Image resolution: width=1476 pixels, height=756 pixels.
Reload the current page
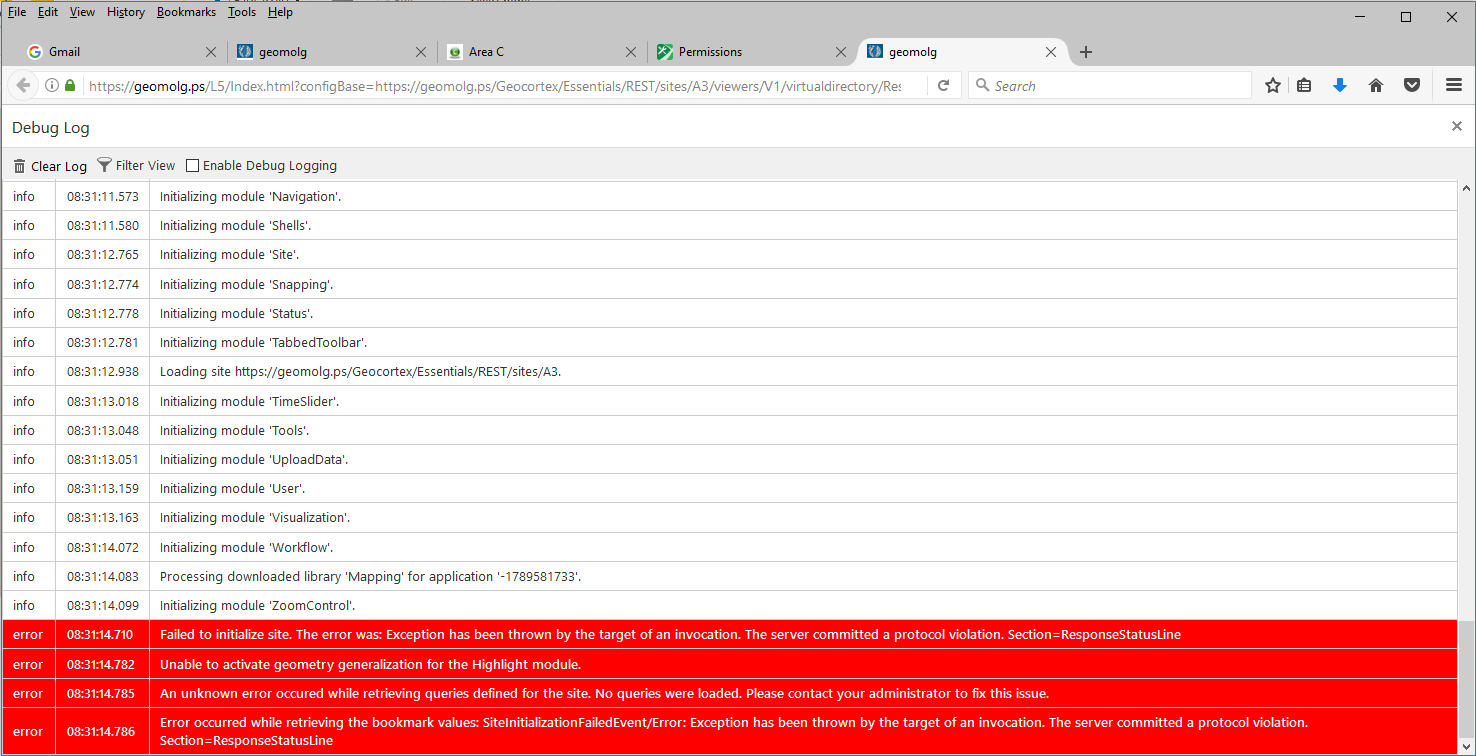pyautogui.click(x=943, y=86)
